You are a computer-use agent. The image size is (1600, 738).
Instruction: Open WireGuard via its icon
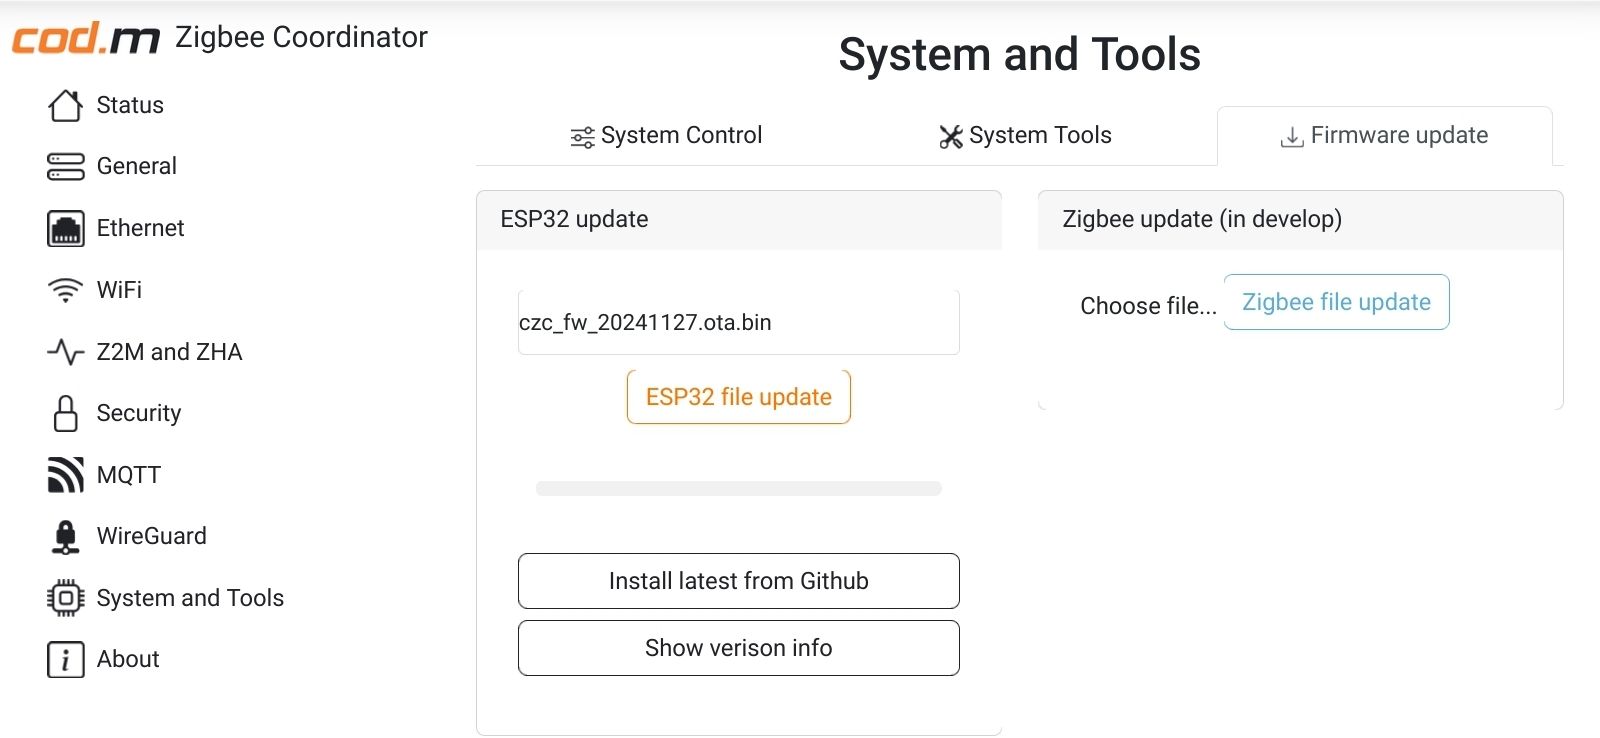point(65,537)
